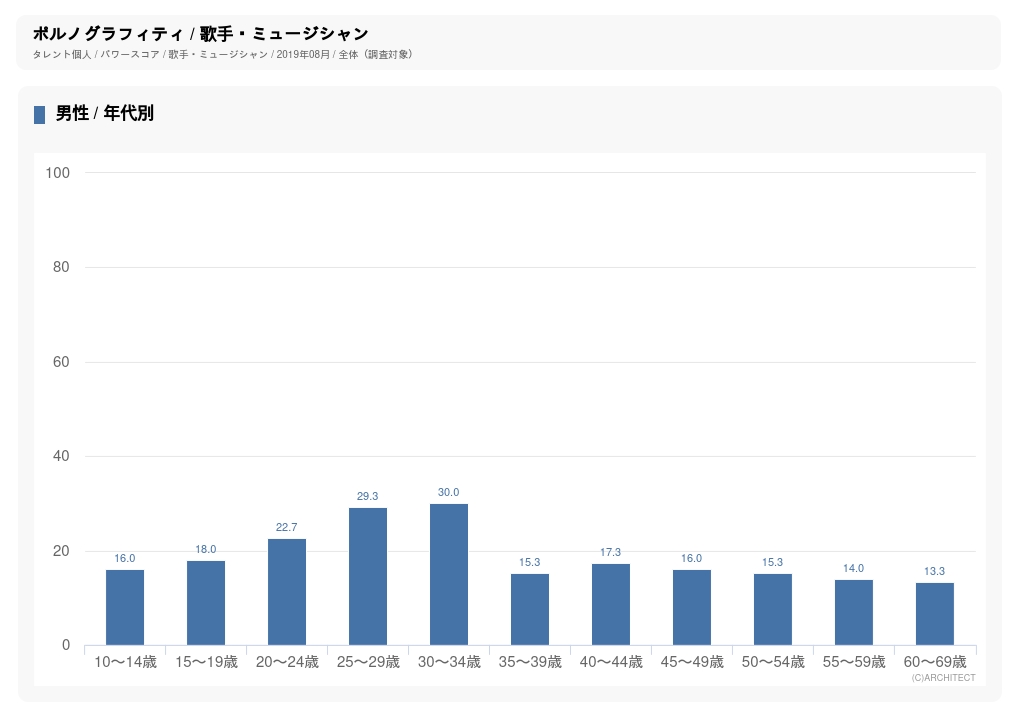This screenshot has width=1024, height=717.
Task: Select the 25〜29歳 bar
Action: 368,577
